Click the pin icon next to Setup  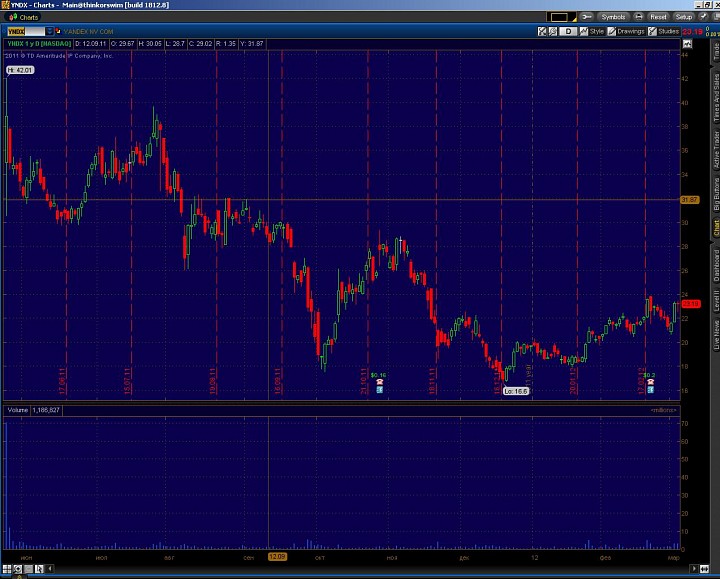[x=703, y=17]
